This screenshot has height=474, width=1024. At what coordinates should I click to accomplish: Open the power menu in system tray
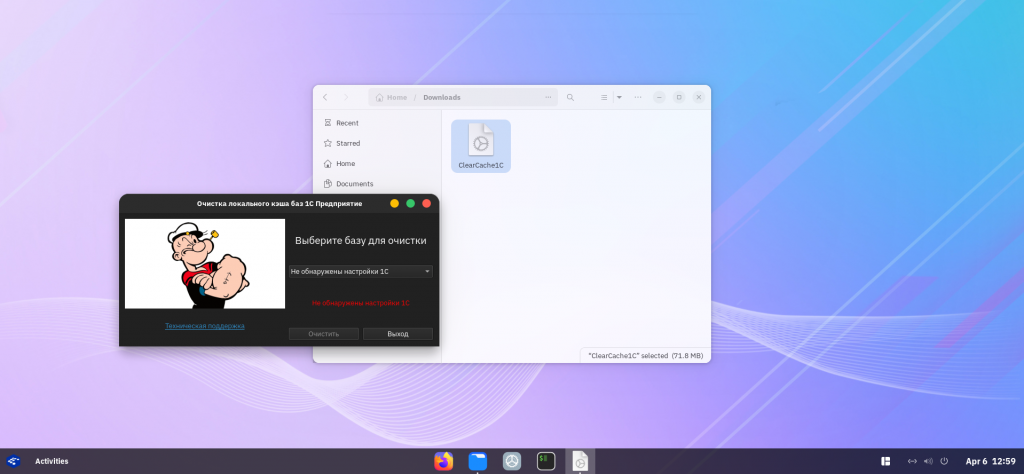pyautogui.click(x=944, y=461)
